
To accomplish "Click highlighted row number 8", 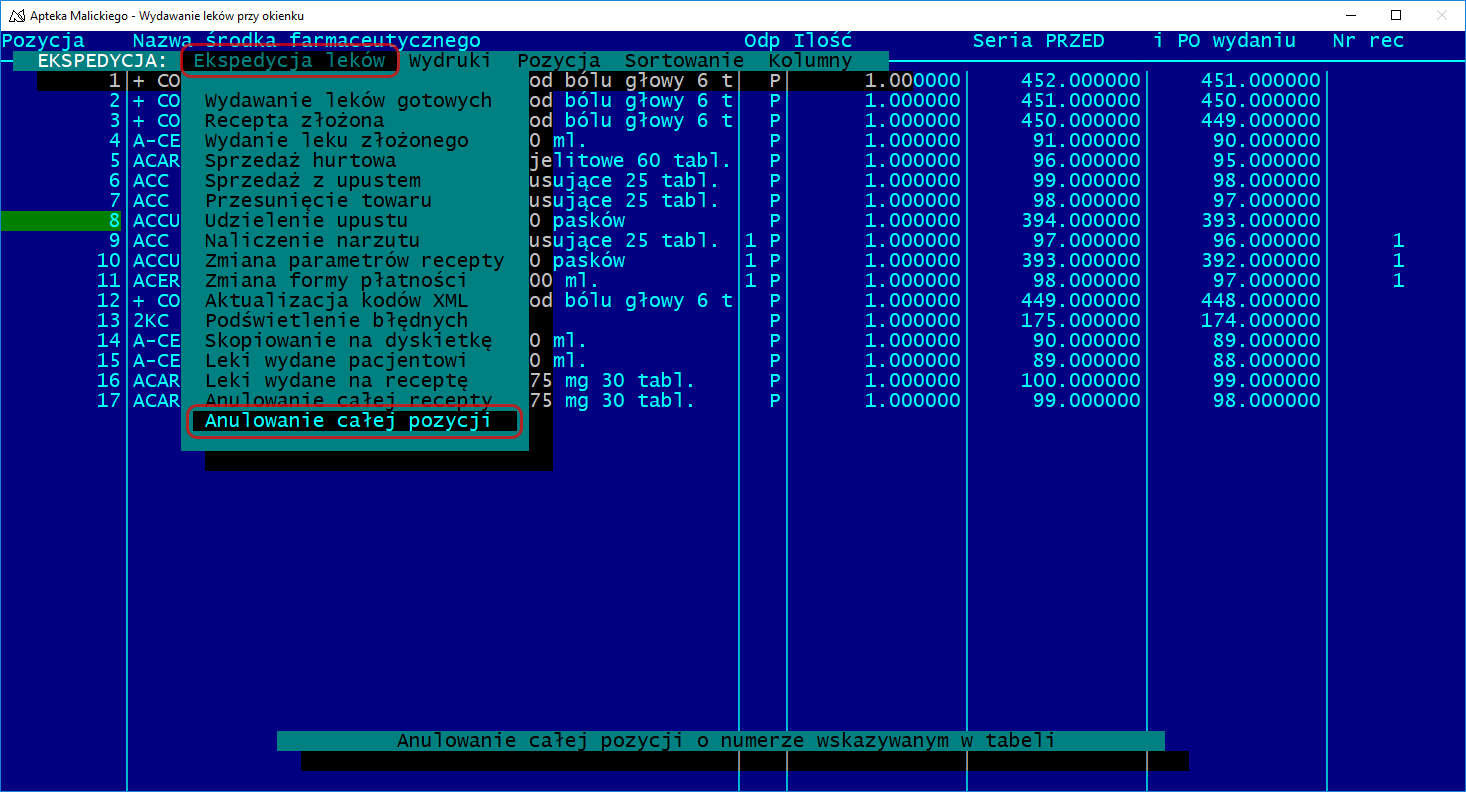I will click(x=114, y=221).
